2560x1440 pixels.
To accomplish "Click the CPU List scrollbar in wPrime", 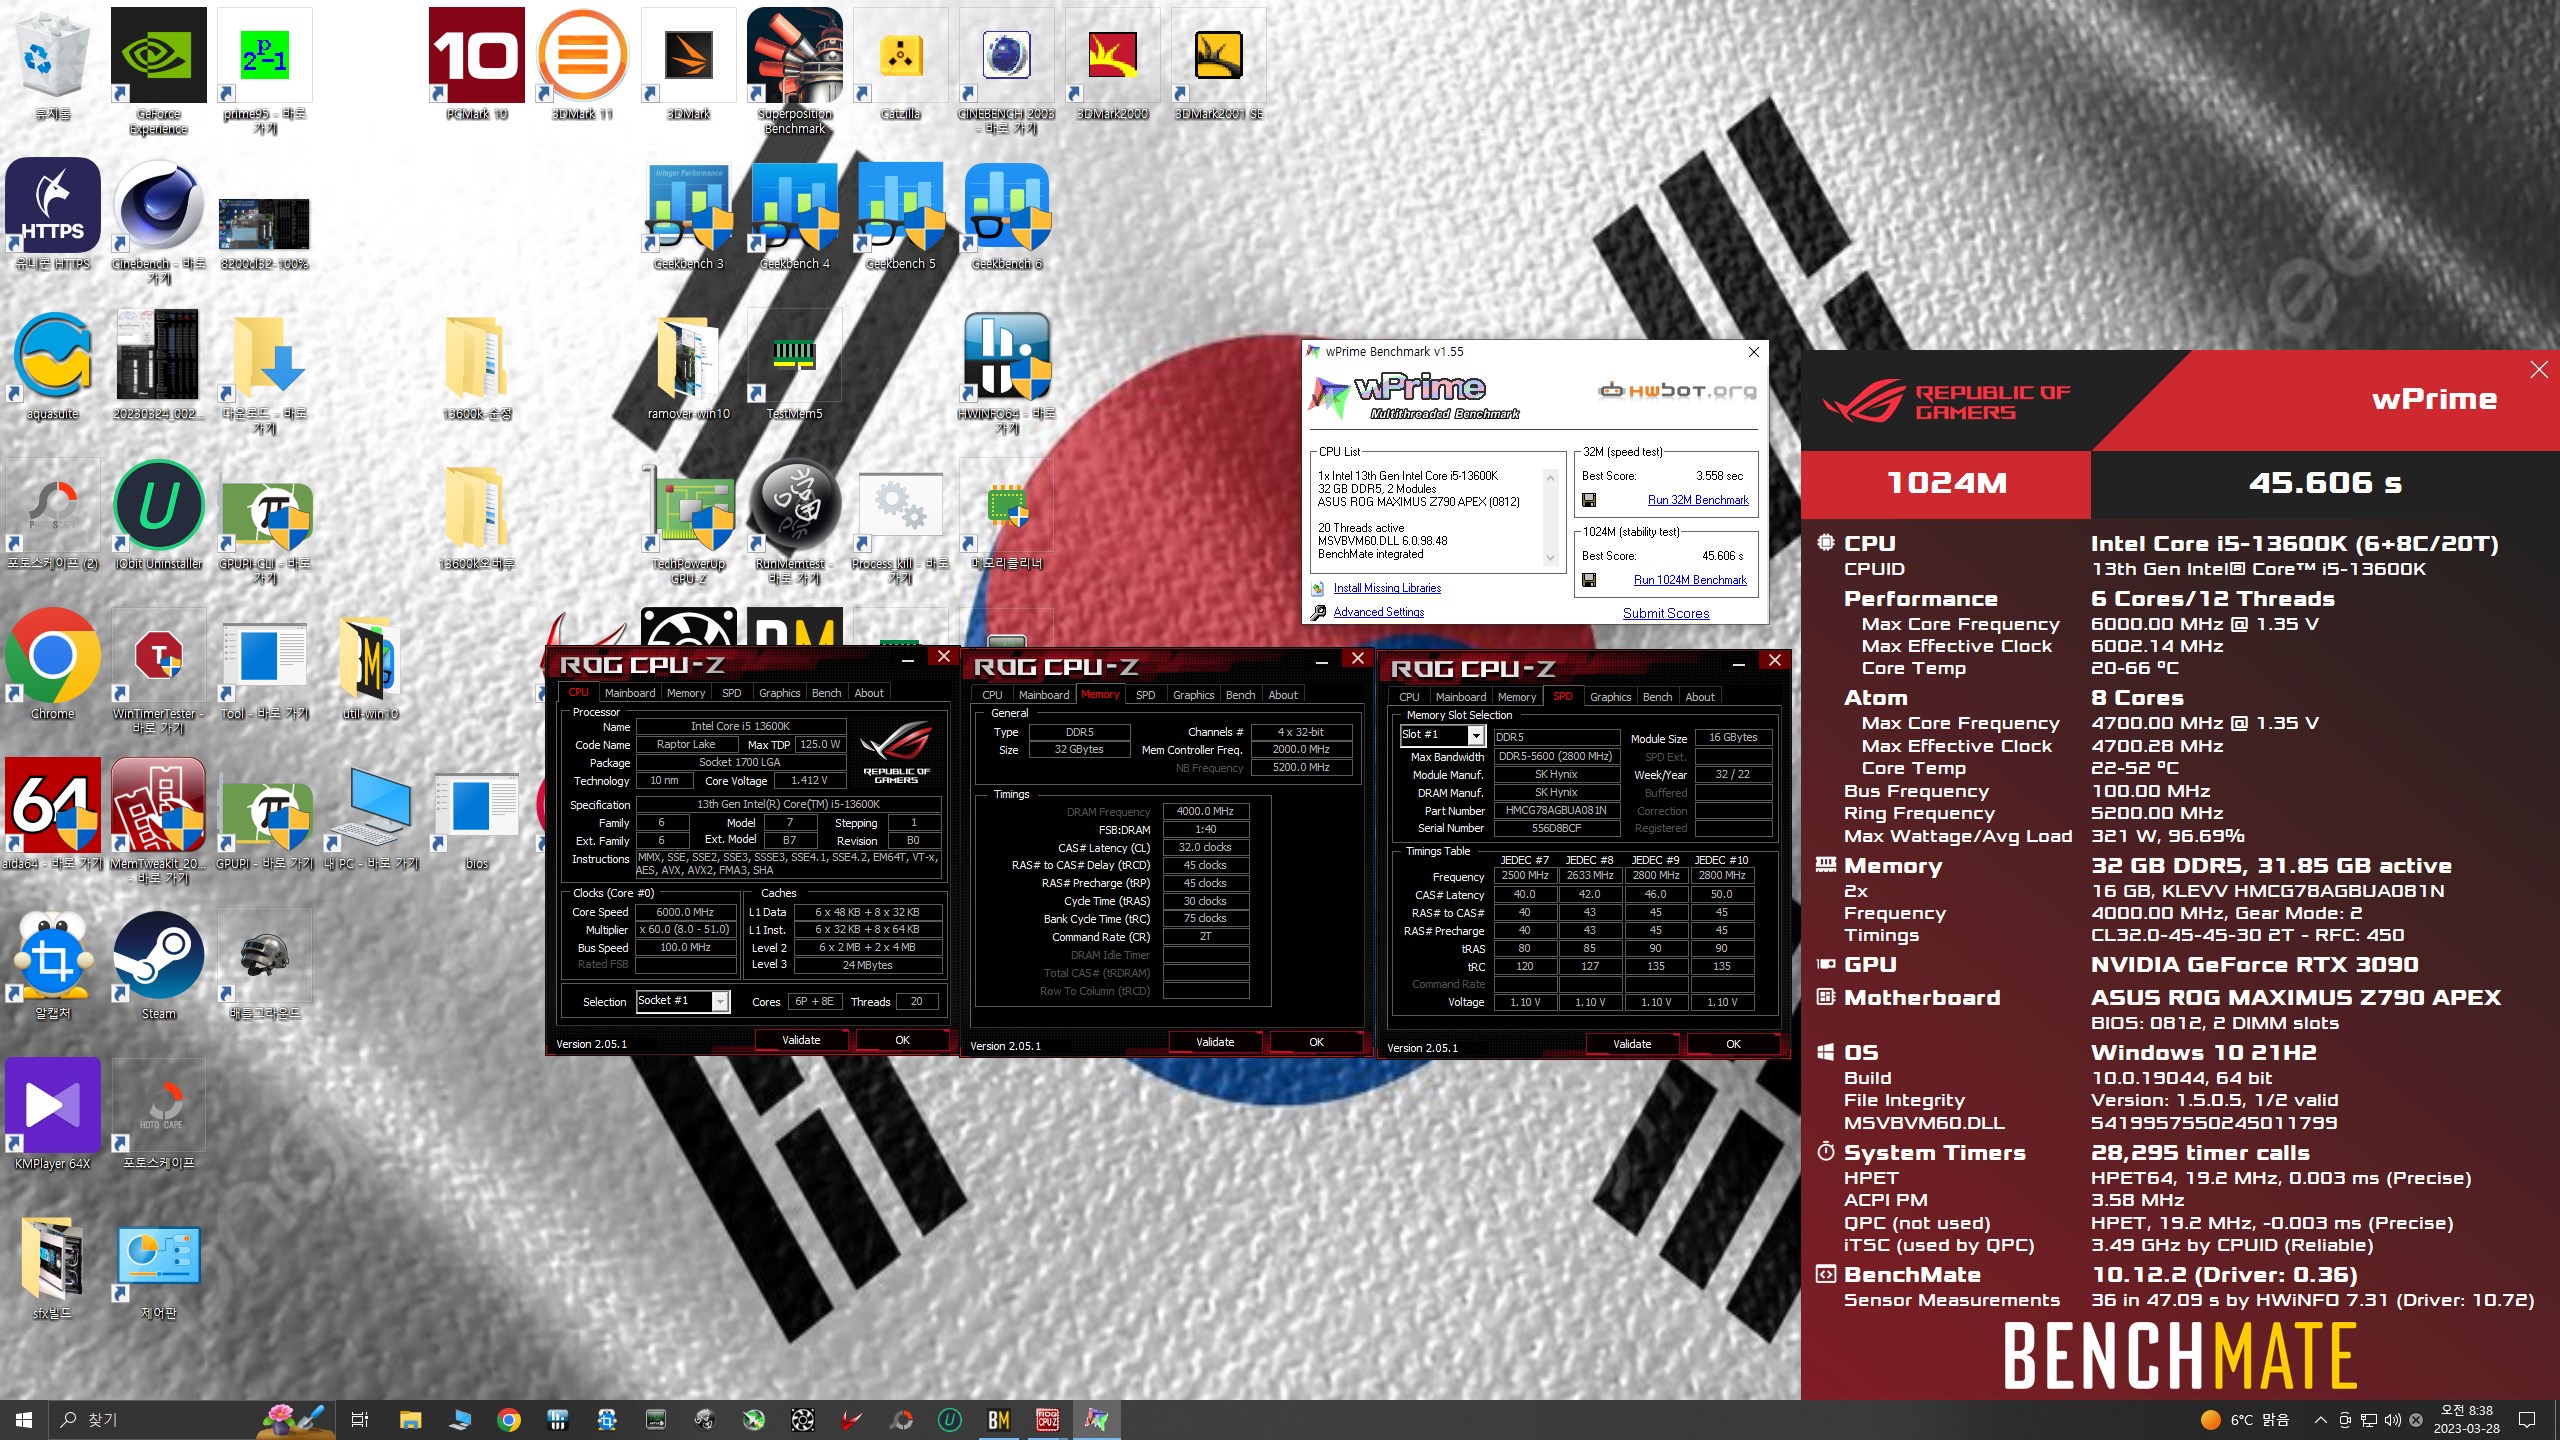I will click(1551, 518).
